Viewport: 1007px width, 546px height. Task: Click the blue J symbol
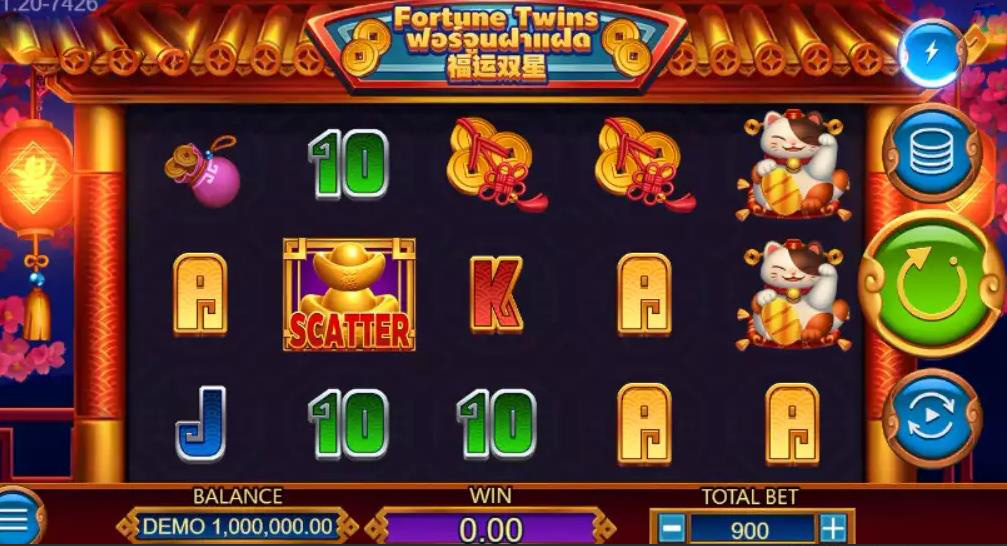(201, 424)
